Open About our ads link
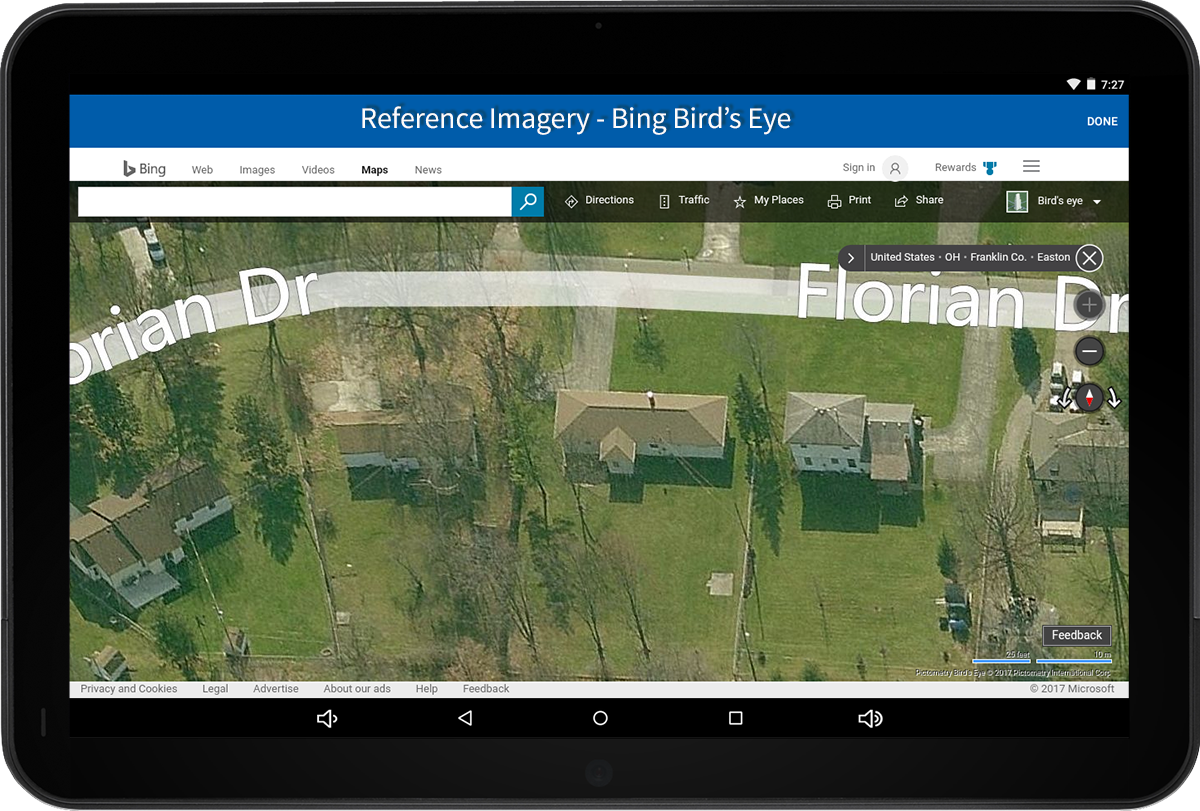This screenshot has width=1200, height=811. click(x=357, y=689)
